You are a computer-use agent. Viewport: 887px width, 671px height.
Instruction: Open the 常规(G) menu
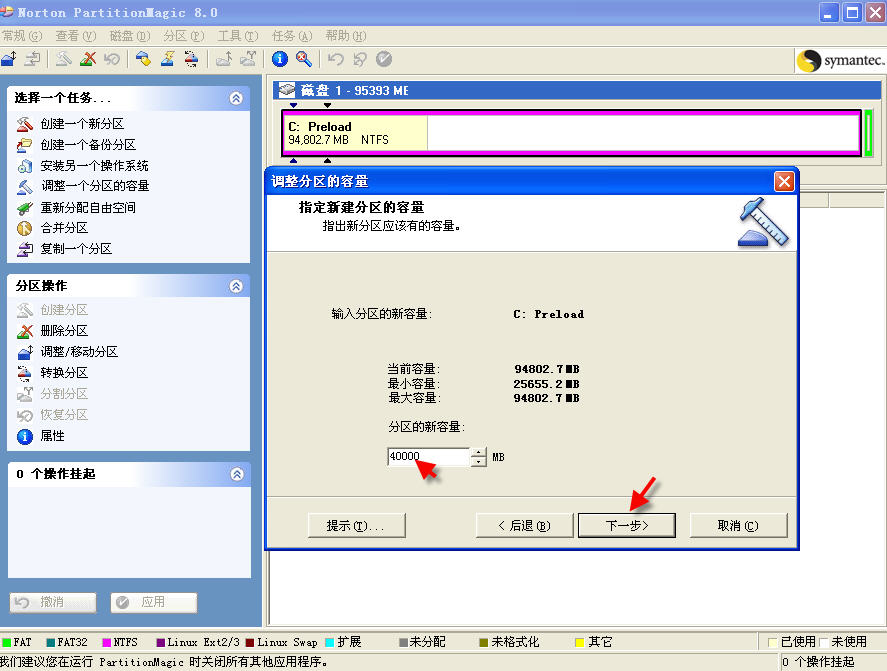click(x=21, y=36)
